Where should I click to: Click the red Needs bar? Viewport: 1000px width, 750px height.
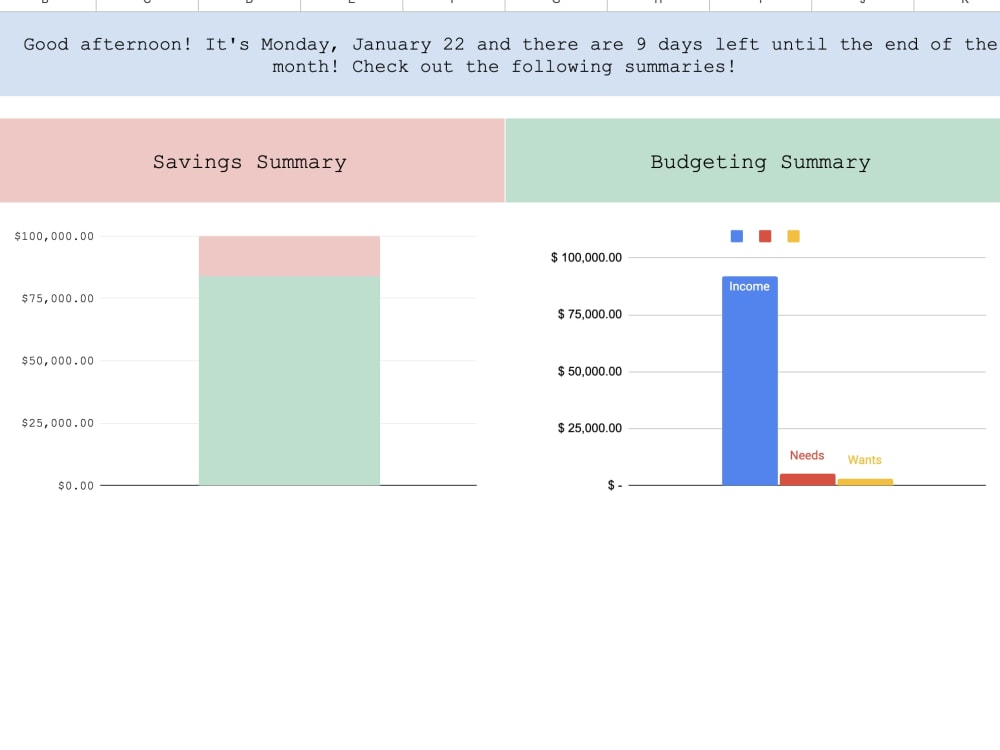coord(806,478)
